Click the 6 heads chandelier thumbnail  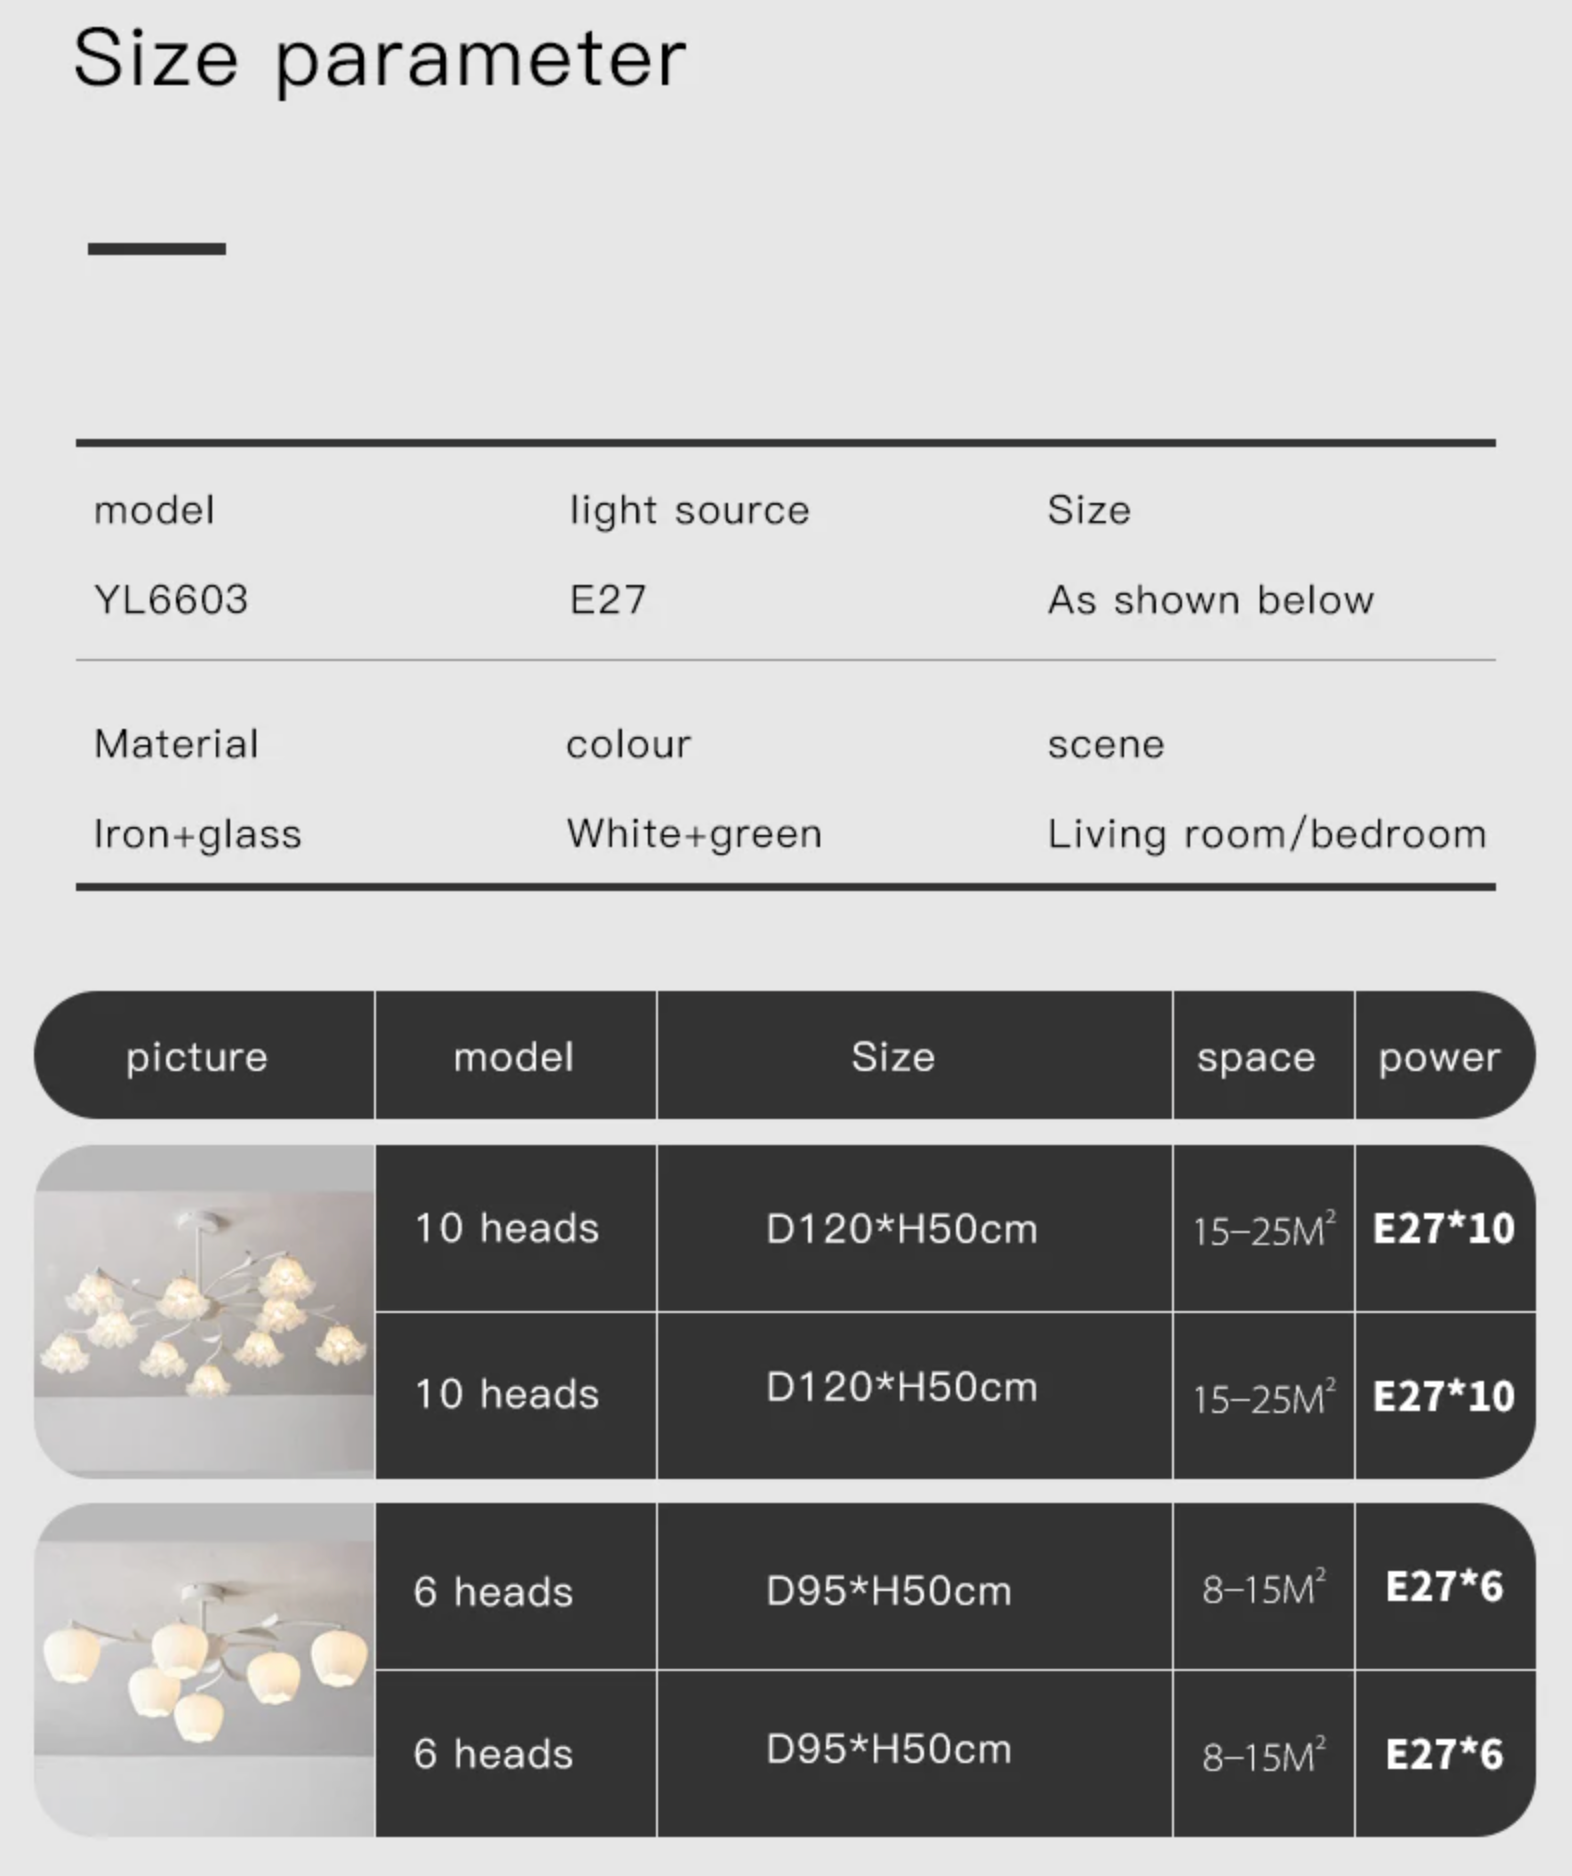(x=204, y=1670)
